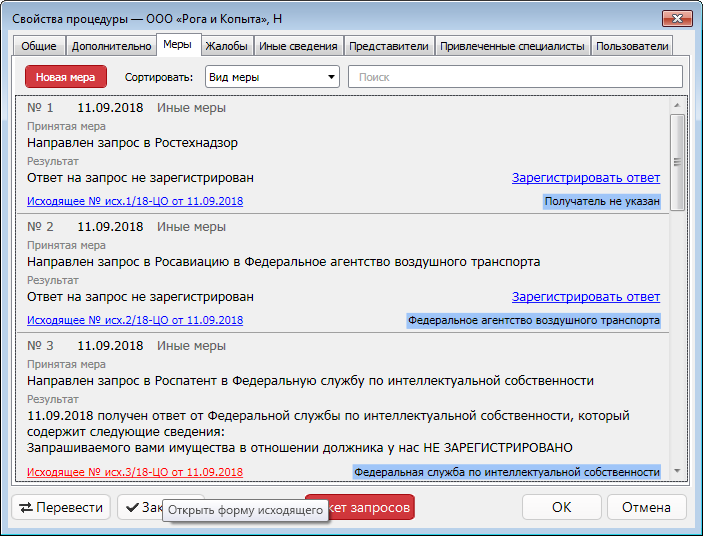The width and height of the screenshot is (703, 536).
Task: Open outgoing link № исх.3/18-ЦО
Action: [135, 472]
